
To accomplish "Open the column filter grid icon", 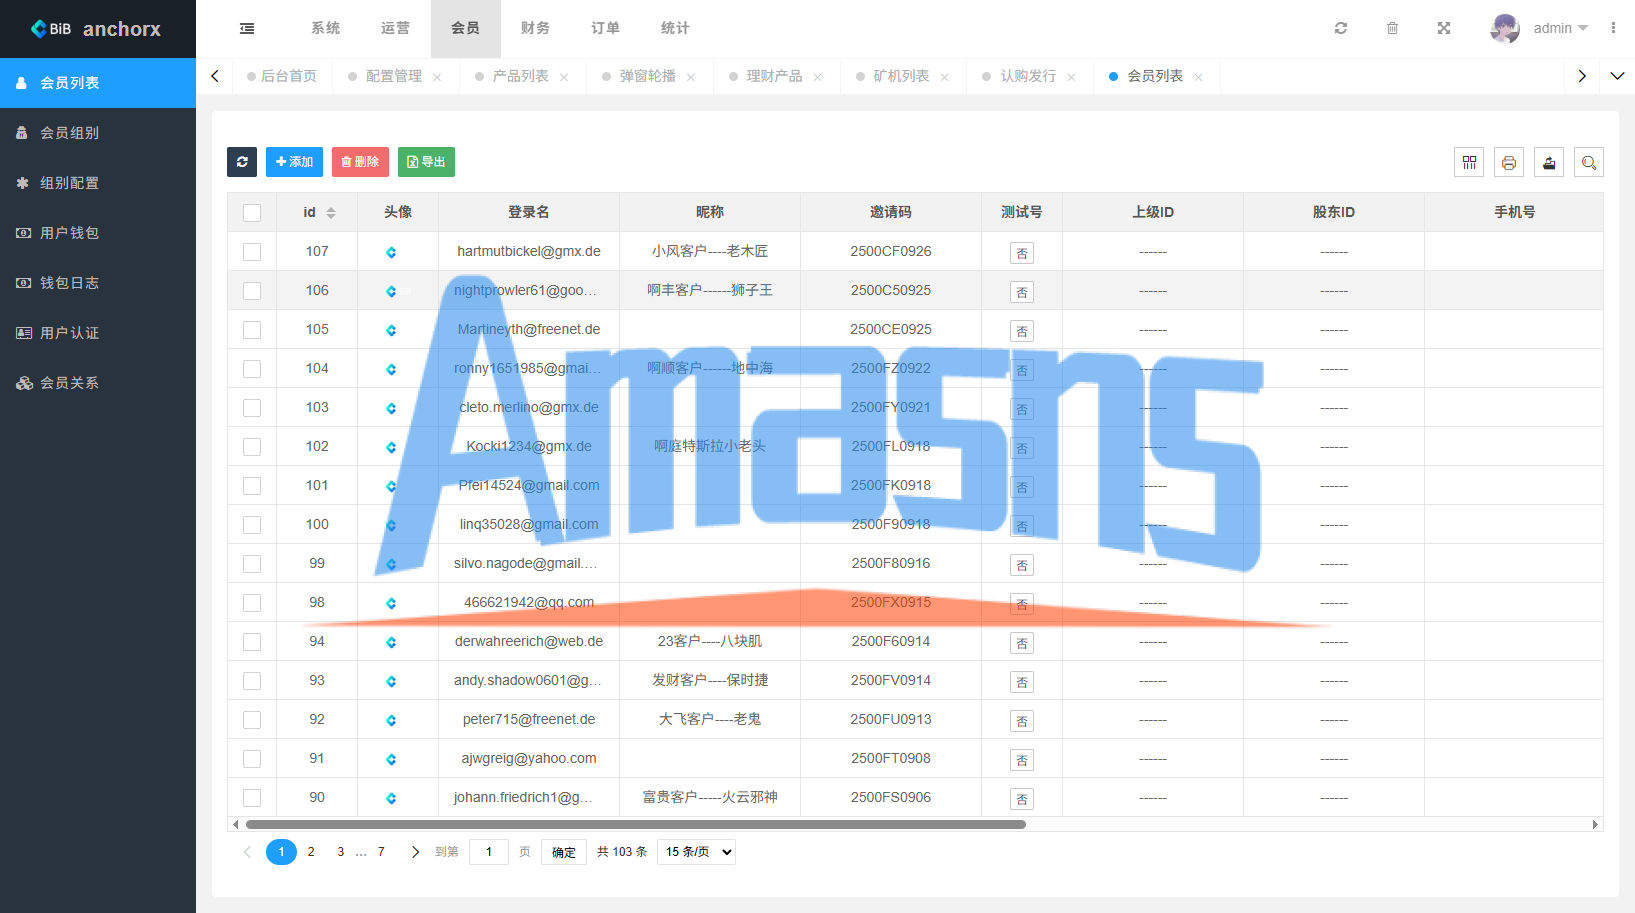I will 1469,162.
